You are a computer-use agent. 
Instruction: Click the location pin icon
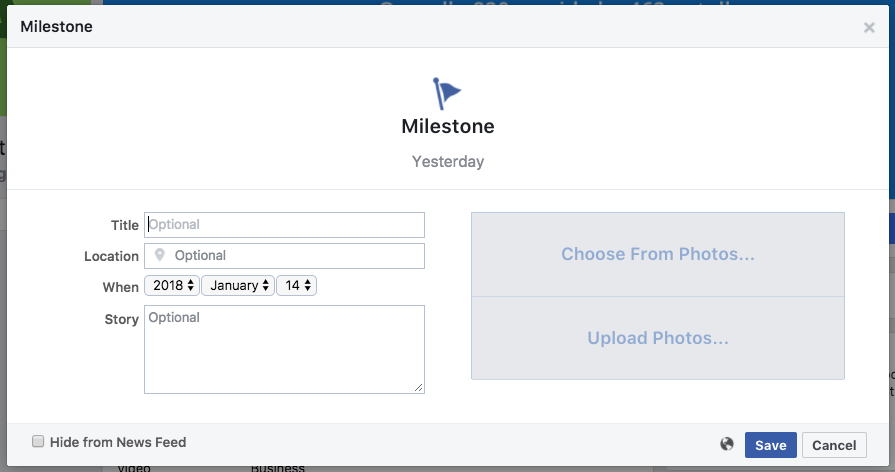pyautogui.click(x=160, y=255)
